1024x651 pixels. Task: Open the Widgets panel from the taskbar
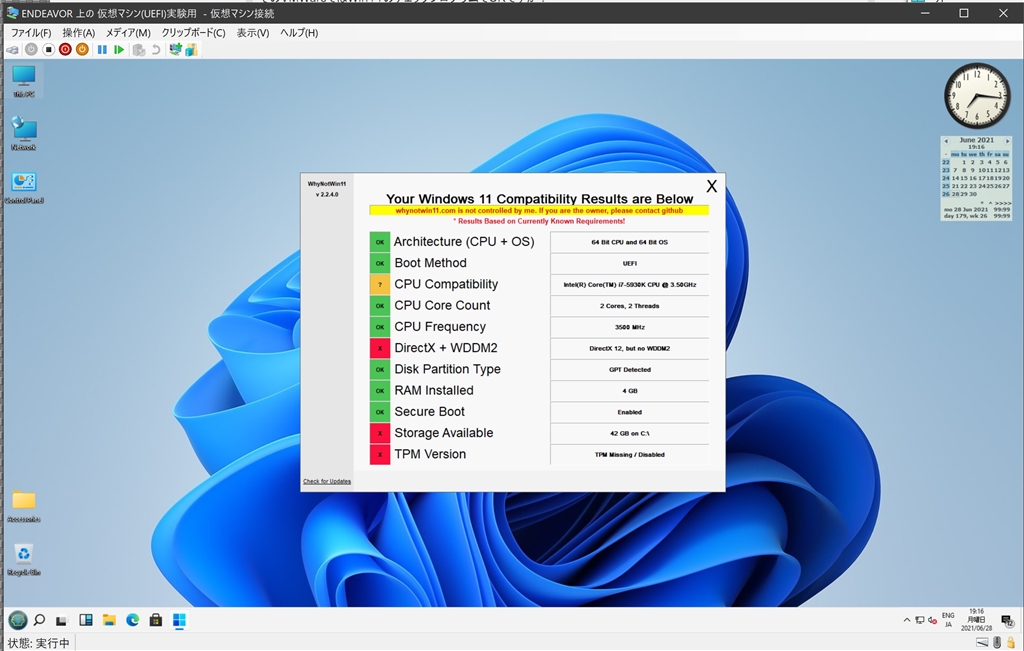tap(86, 620)
